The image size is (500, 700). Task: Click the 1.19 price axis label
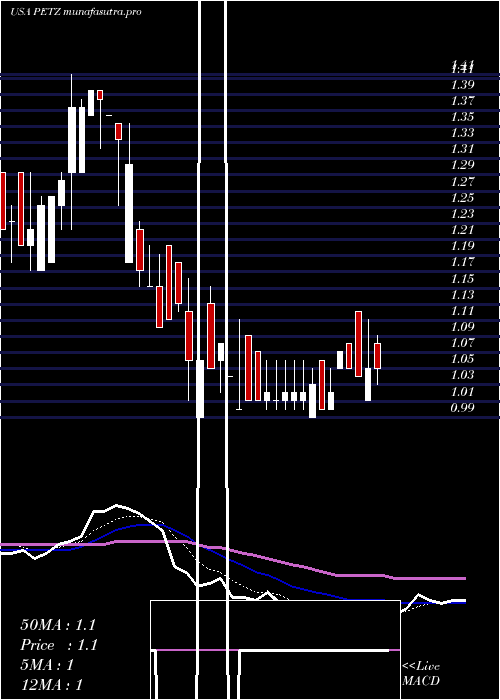point(462,246)
